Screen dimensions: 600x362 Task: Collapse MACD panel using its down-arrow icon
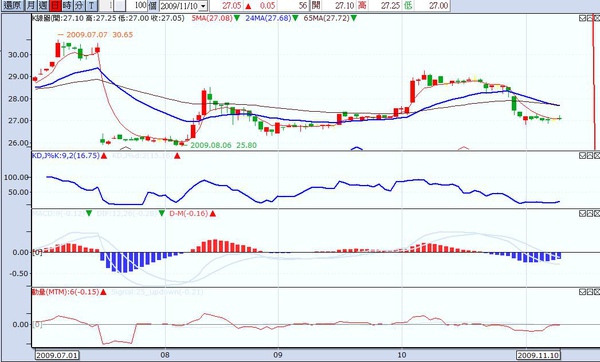pos(582,213)
